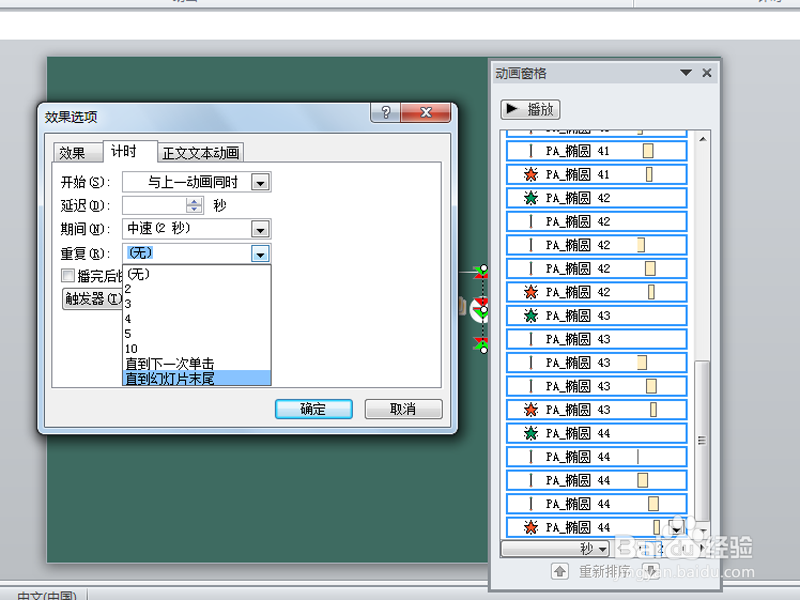Viewport: 800px width, 600px height.
Task: Click the selected (无) value in the 重复 box
Action: coord(140,253)
